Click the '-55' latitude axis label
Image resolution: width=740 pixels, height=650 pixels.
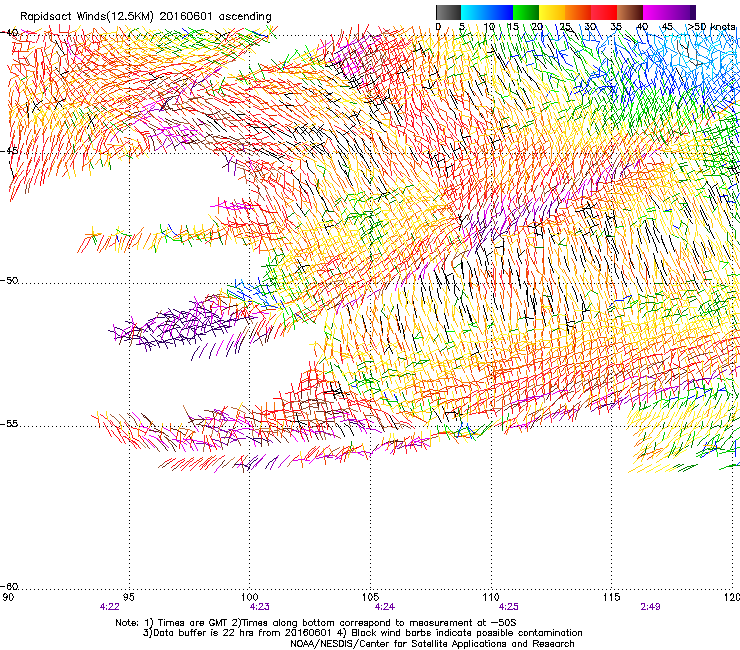pos(9,424)
